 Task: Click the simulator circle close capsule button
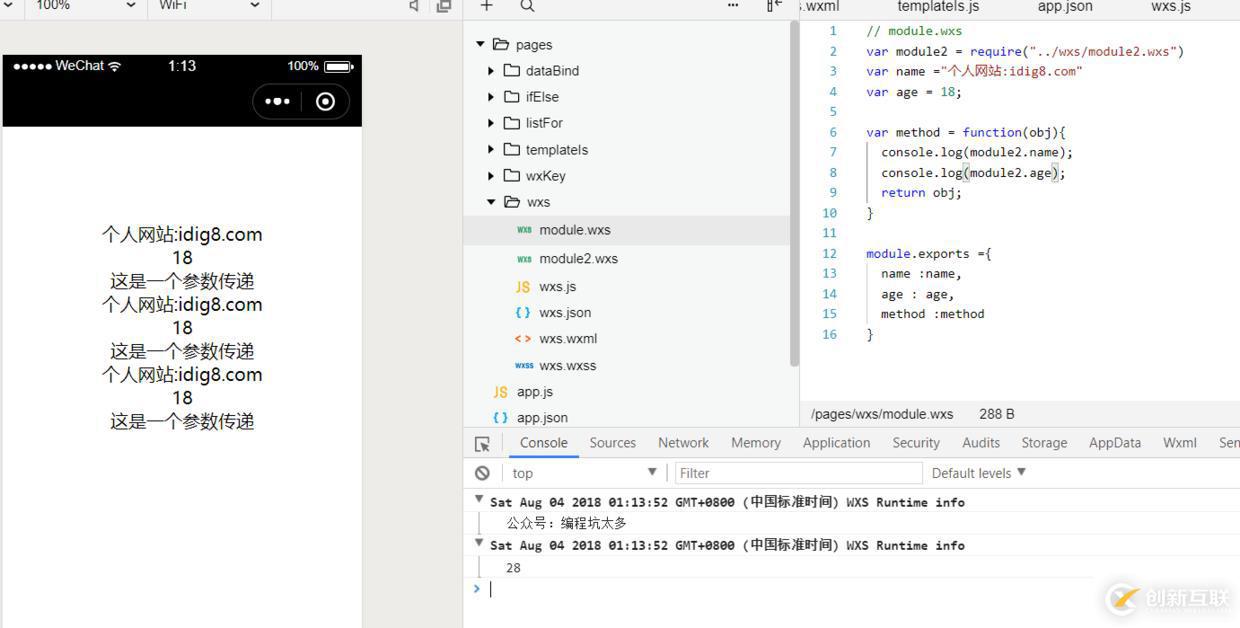[x=325, y=101]
